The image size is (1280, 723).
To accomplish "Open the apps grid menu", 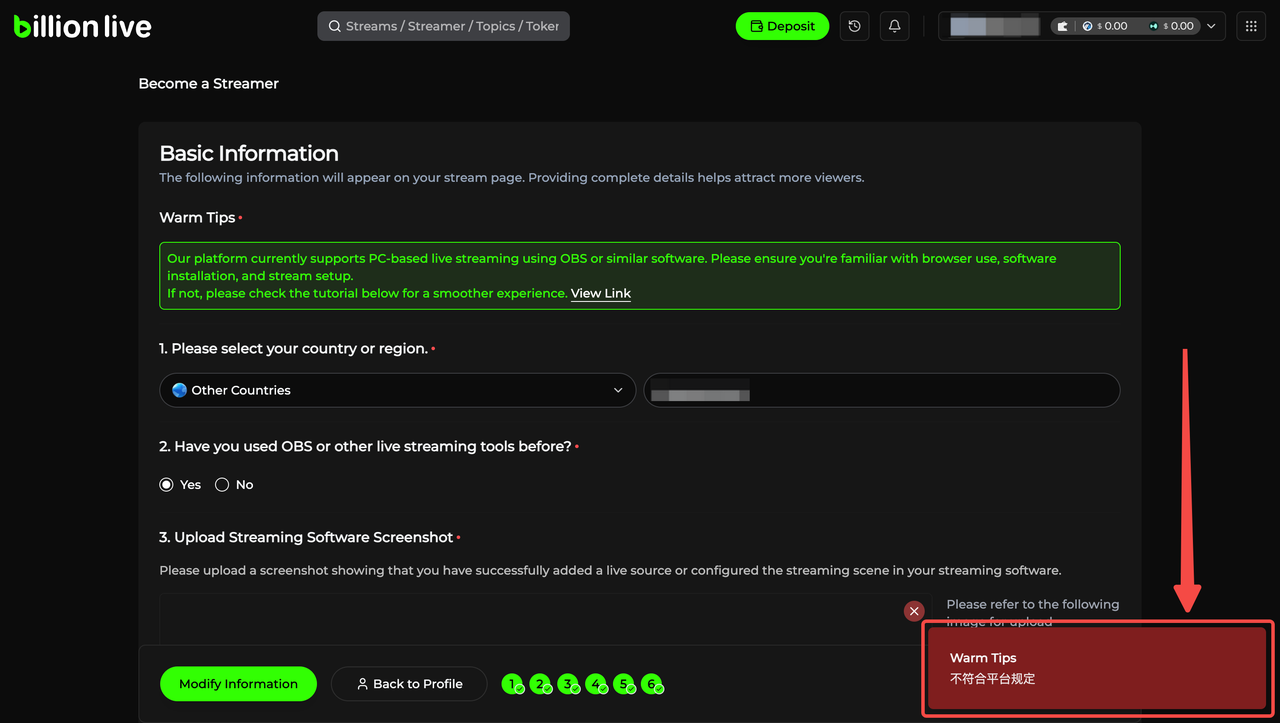I will click(1251, 27).
